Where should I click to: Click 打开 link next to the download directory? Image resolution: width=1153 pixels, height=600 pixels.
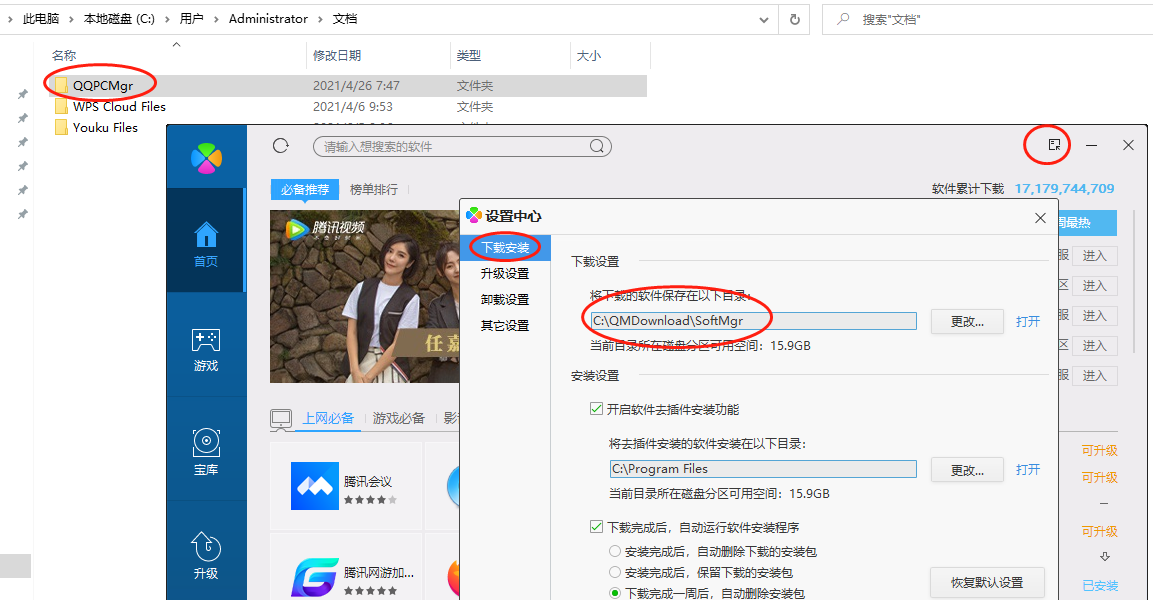(x=1028, y=321)
